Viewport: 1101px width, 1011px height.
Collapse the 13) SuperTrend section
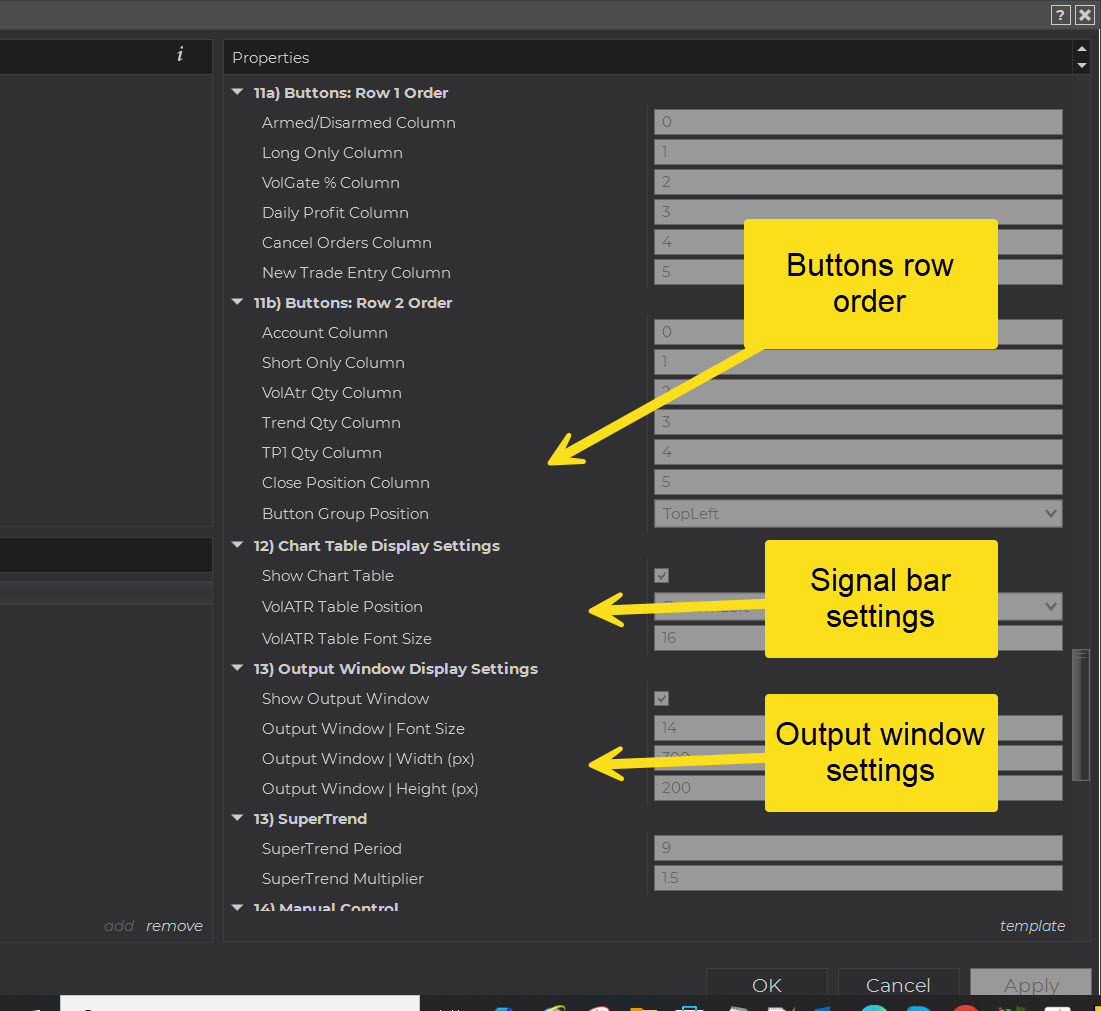tap(237, 819)
